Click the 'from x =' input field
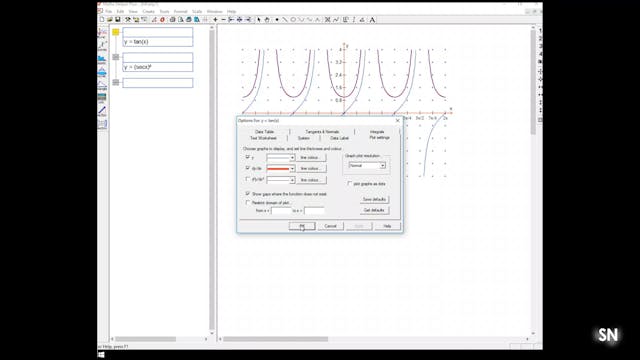Screen dimensions: 640x360 pyautogui.click(x=282, y=211)
